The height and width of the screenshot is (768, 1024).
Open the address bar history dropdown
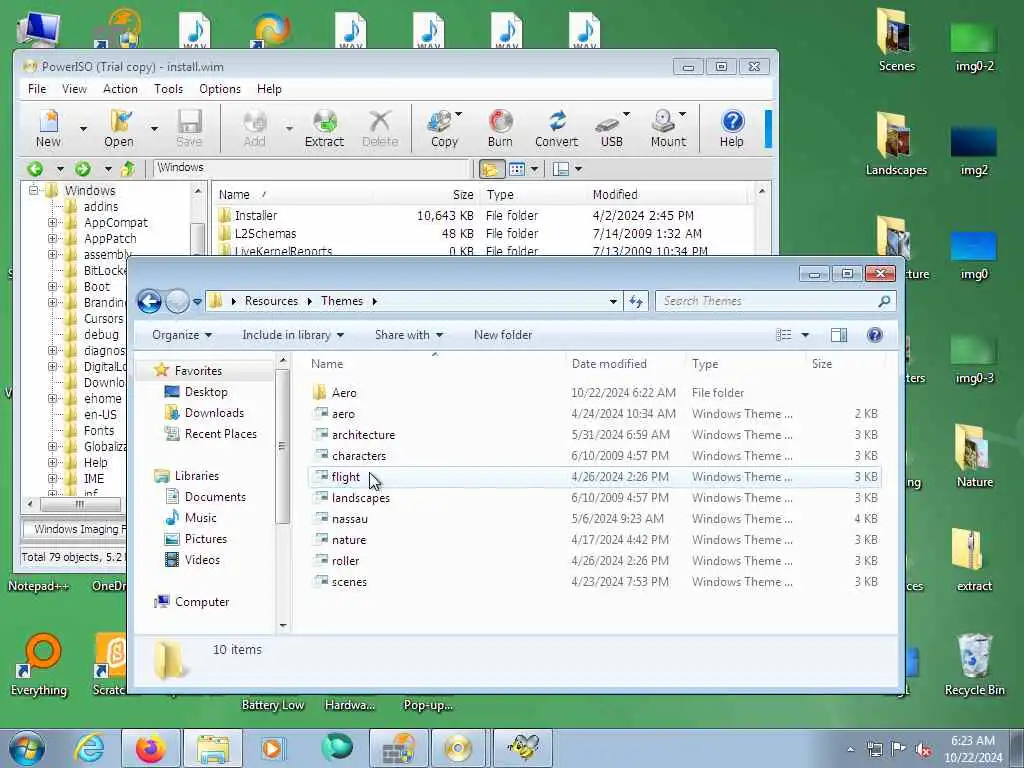click(x=613, y=301)
